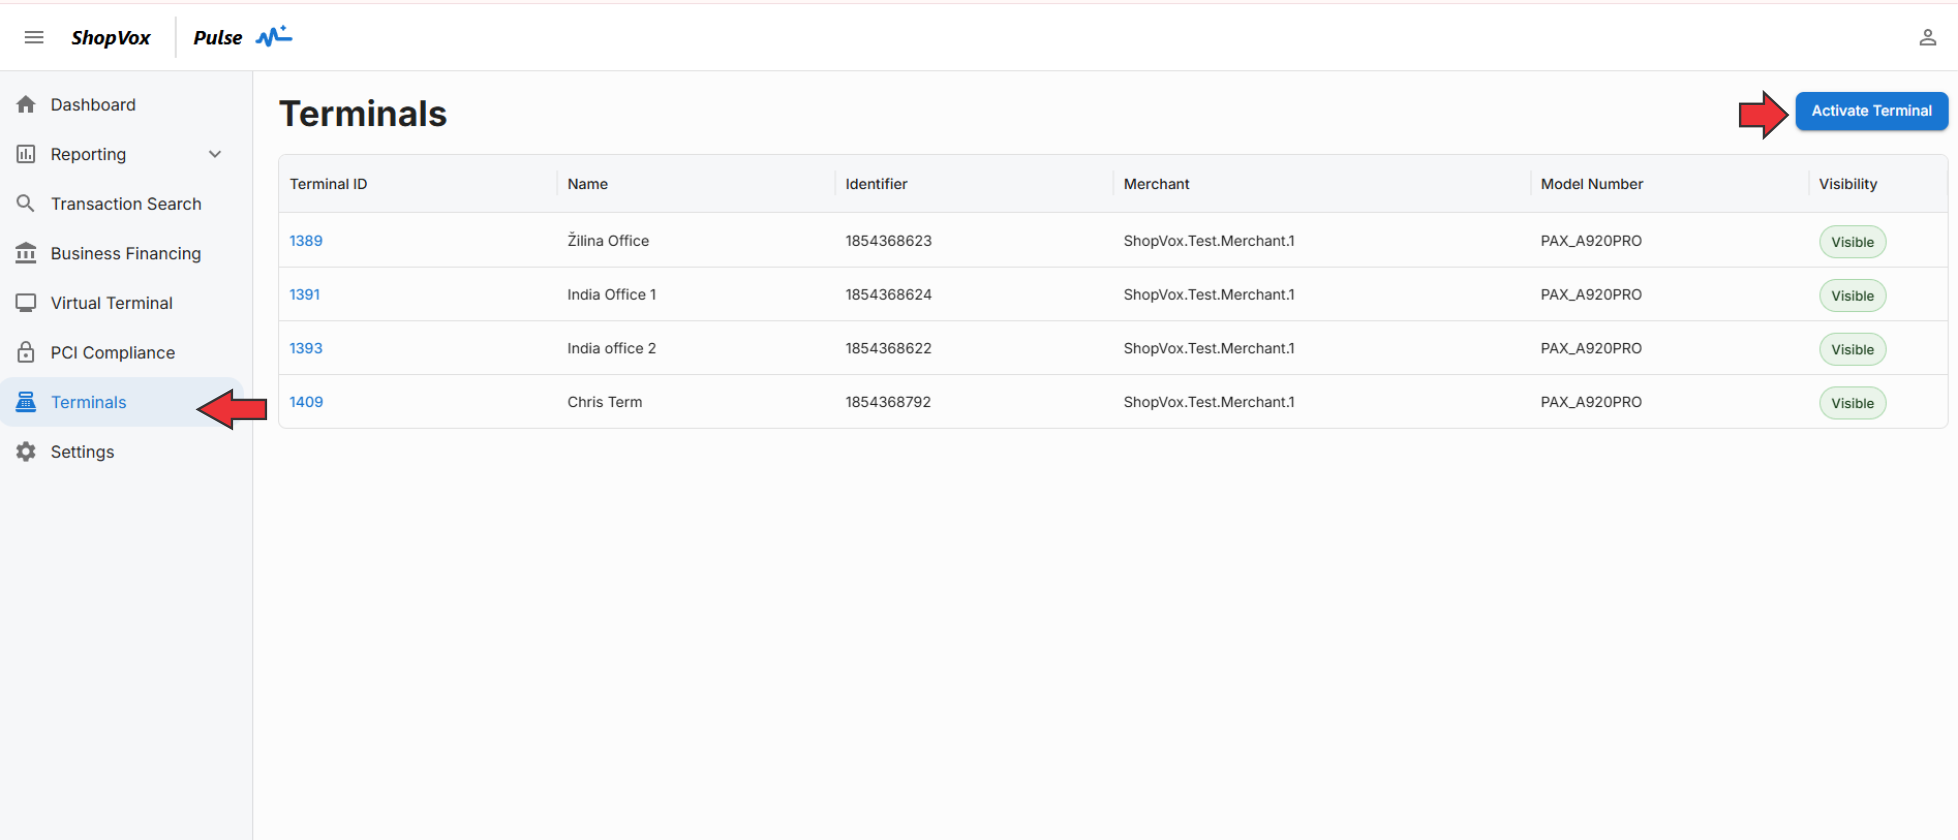The height and width of the screenshot is (840, 1958).
Task: Click the Pulse logo waveform icon
Action: (273, 37)
